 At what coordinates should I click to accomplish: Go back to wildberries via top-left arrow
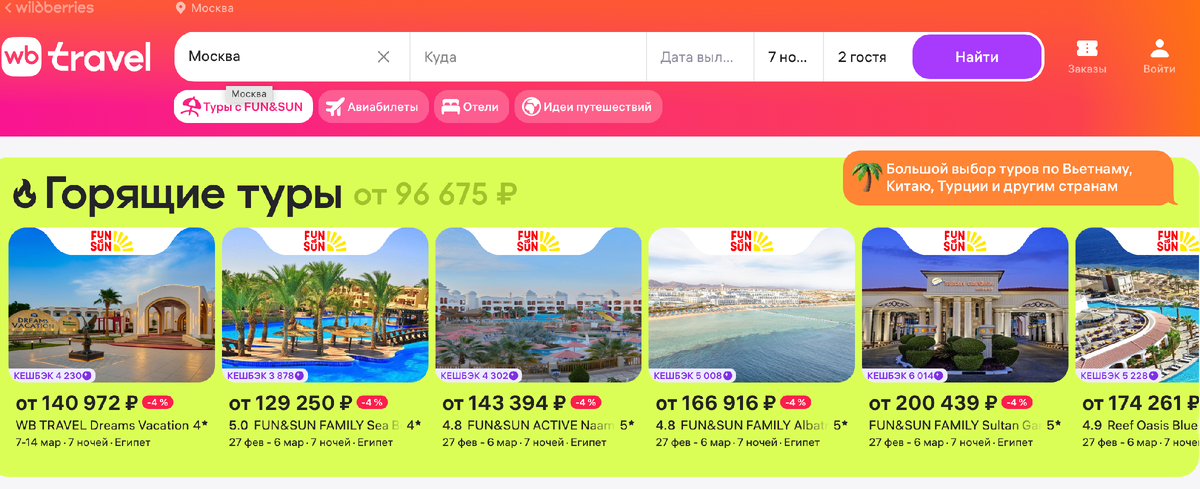(x=9, y=7)
